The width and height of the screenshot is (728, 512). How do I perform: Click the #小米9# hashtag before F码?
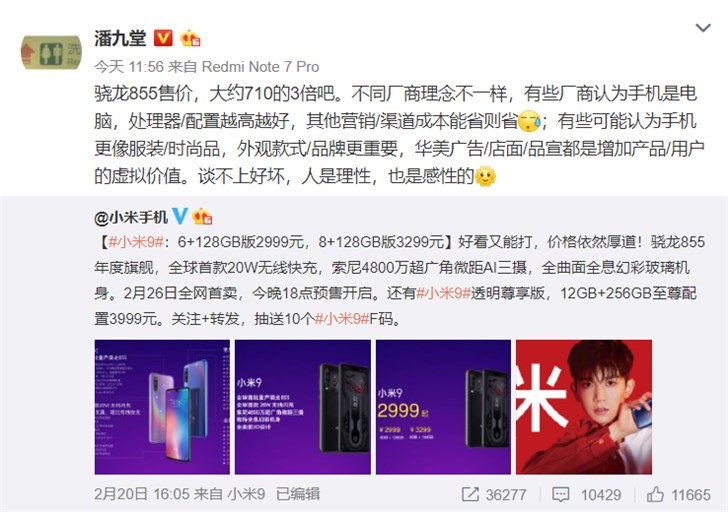[x=342, y=318]
